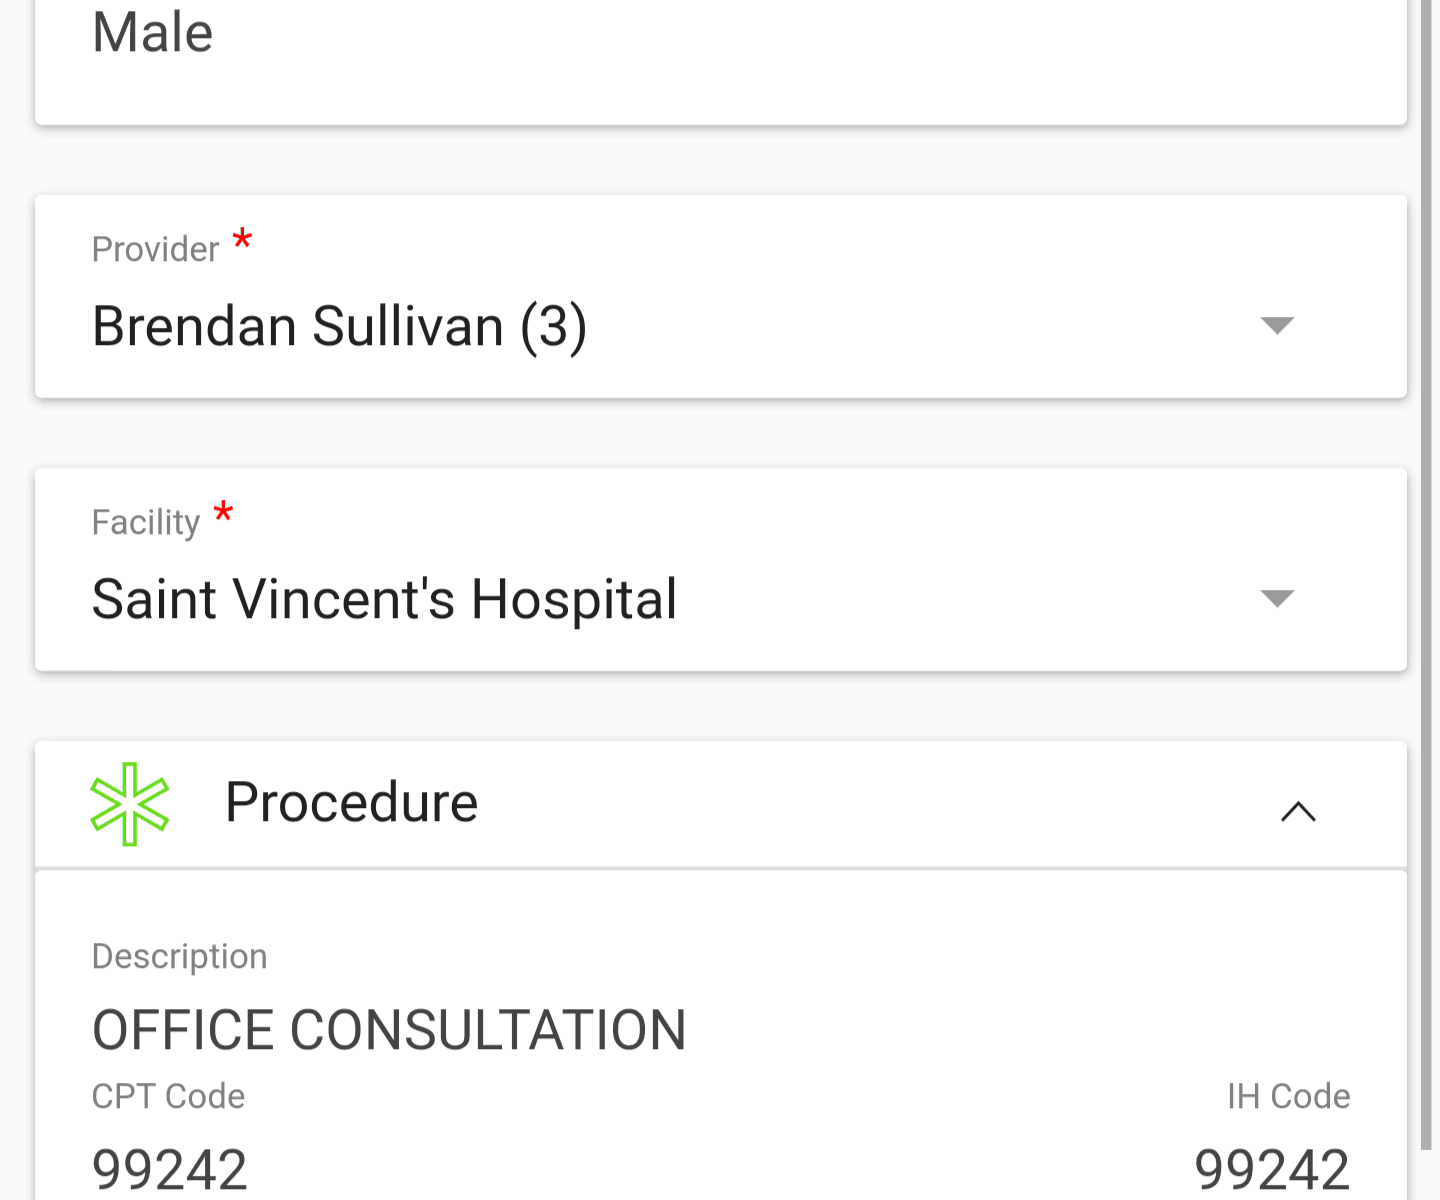Click the IH Code value 99242

[x=1272, y=1170]
